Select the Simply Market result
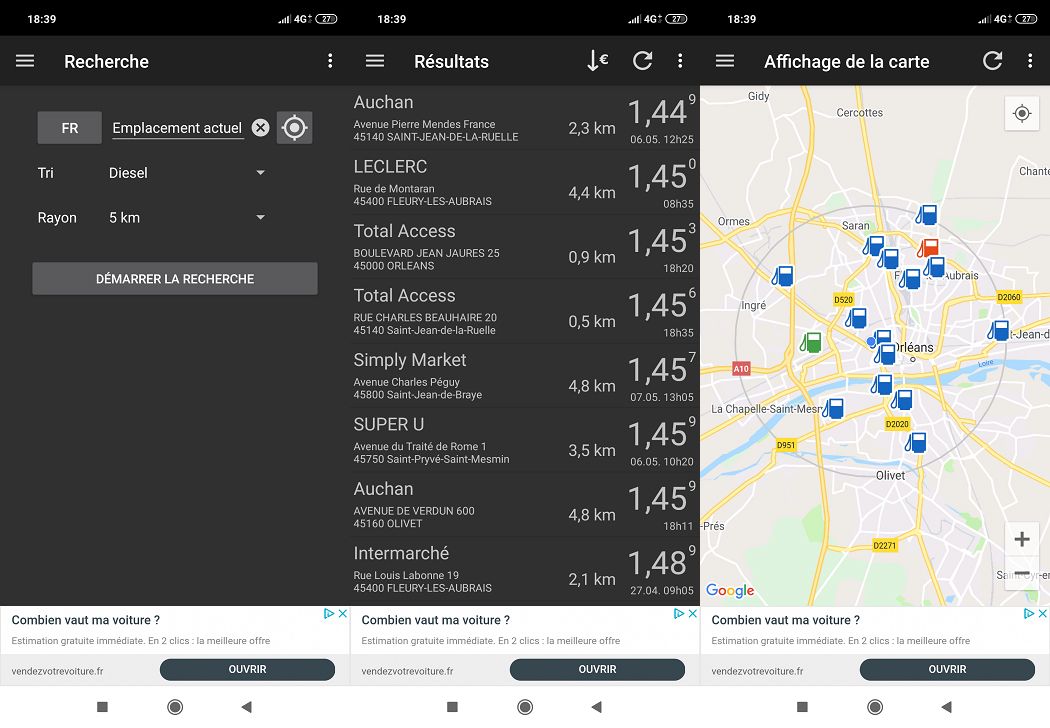This screenshot has height=728, width=1050. pyautogui.click(x=525, y=376)
